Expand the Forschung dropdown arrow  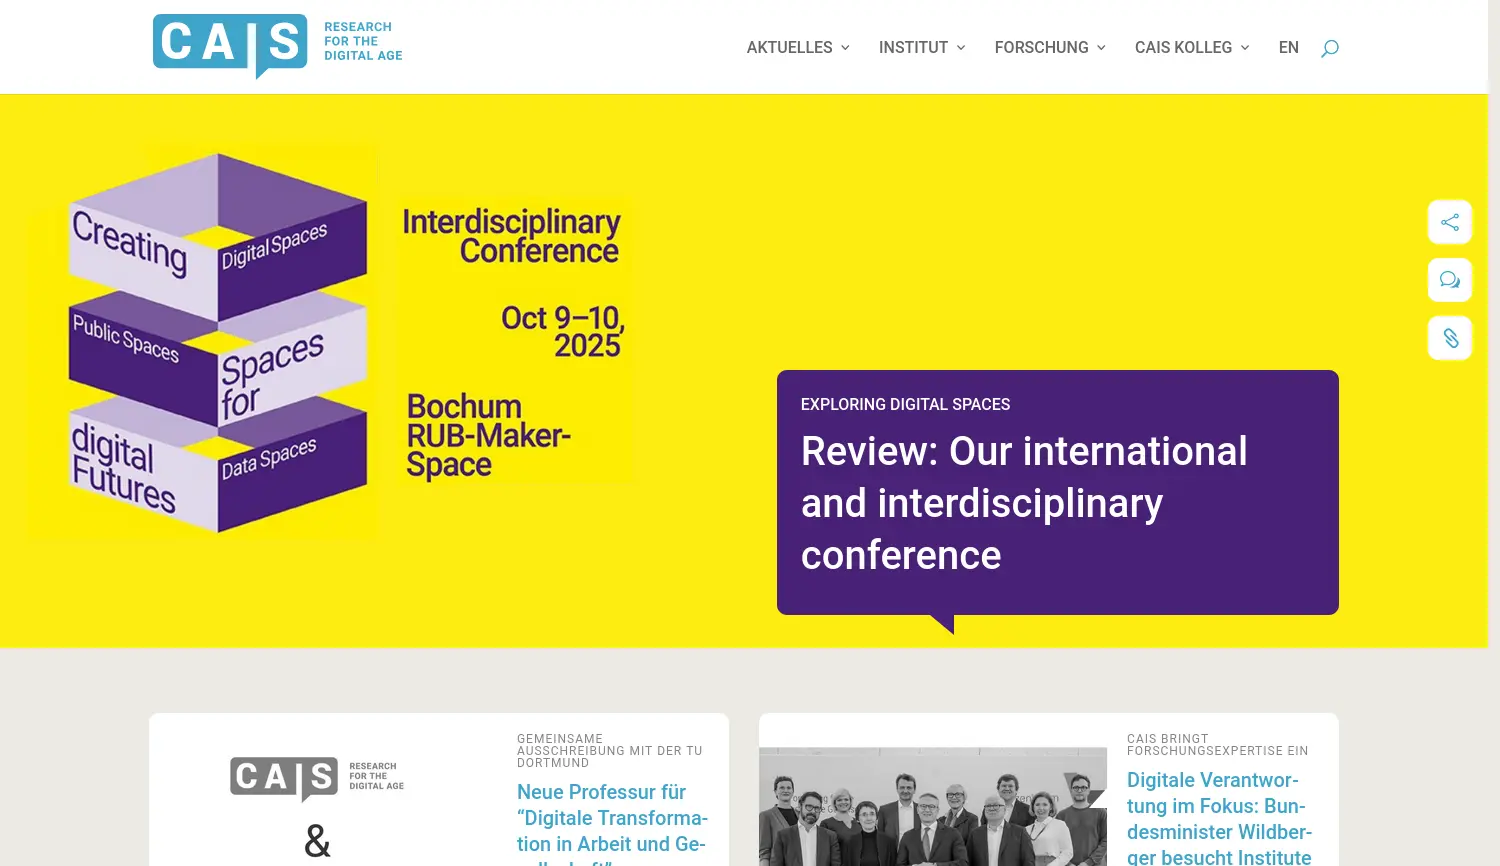click(x=1101, y=48)
